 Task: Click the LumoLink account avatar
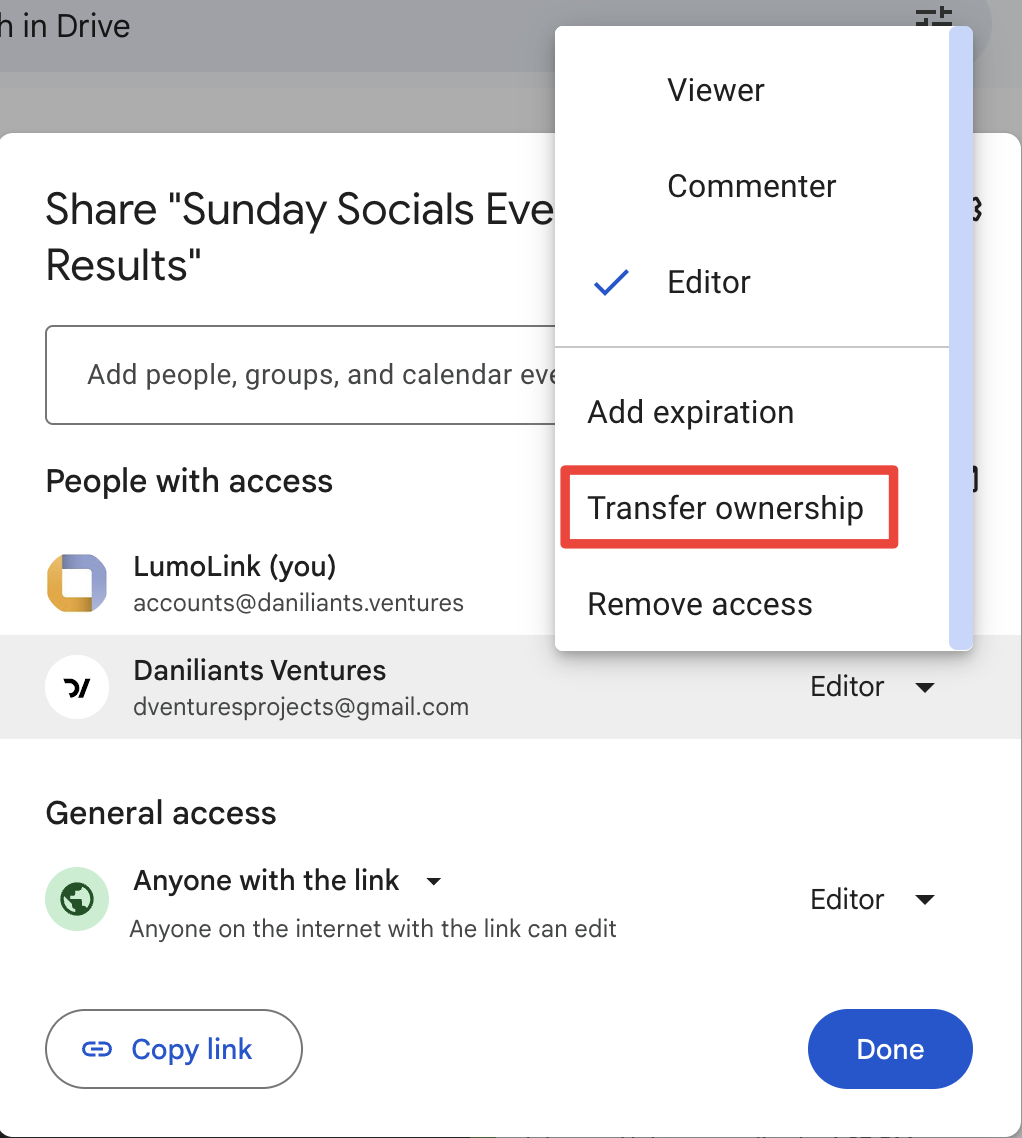tap(77, 583)
